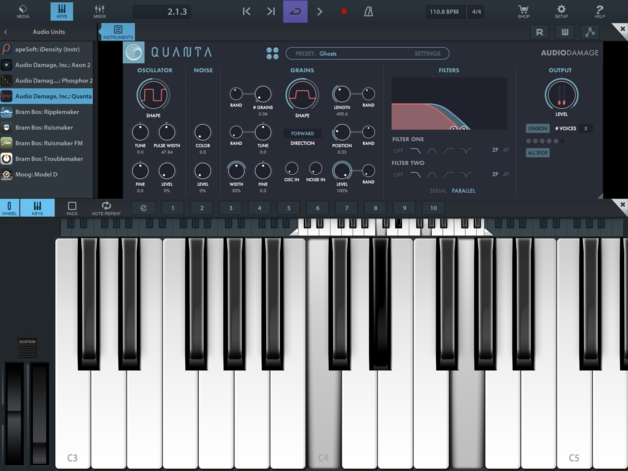Change the number of voices value
The height and width of the screenshot is (471, 628).
(586, 129)
